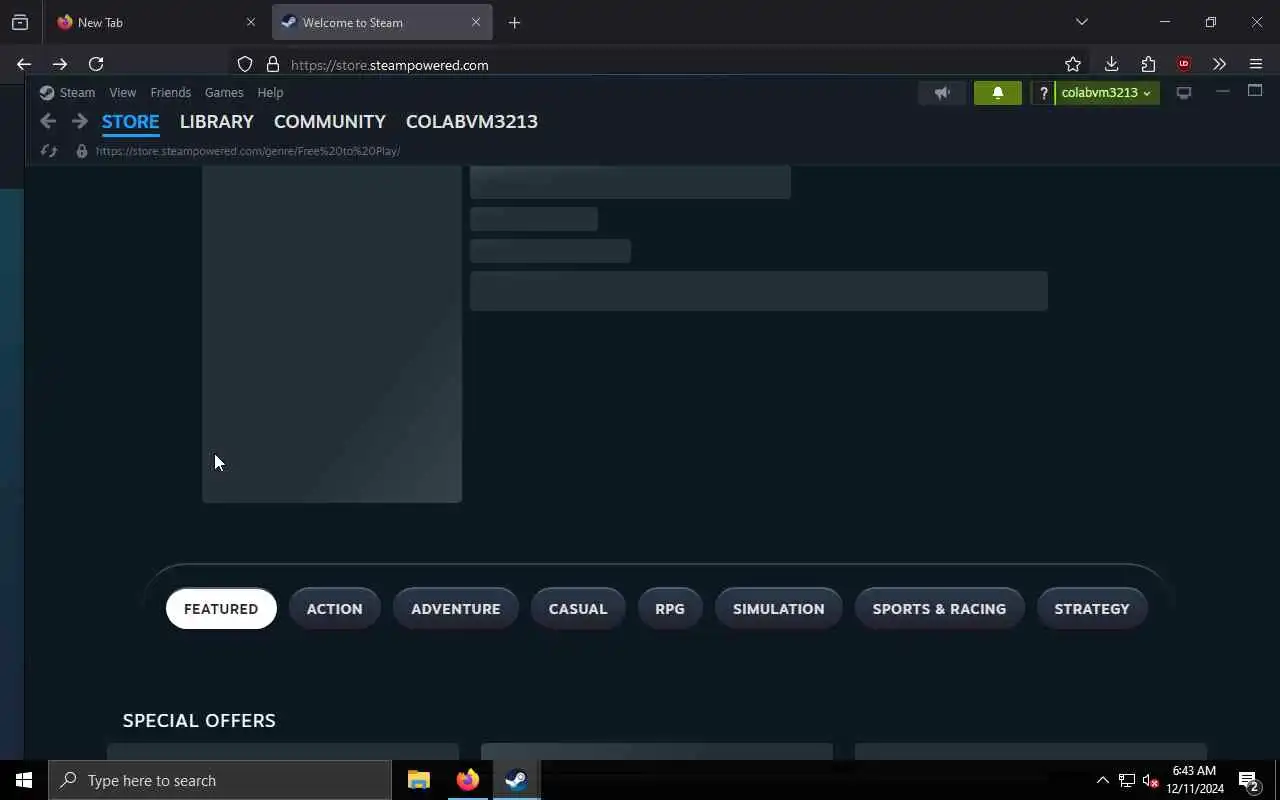The image size is (1280, 800).
Task: Reload the Firefox page
Action: pos(96,64)
